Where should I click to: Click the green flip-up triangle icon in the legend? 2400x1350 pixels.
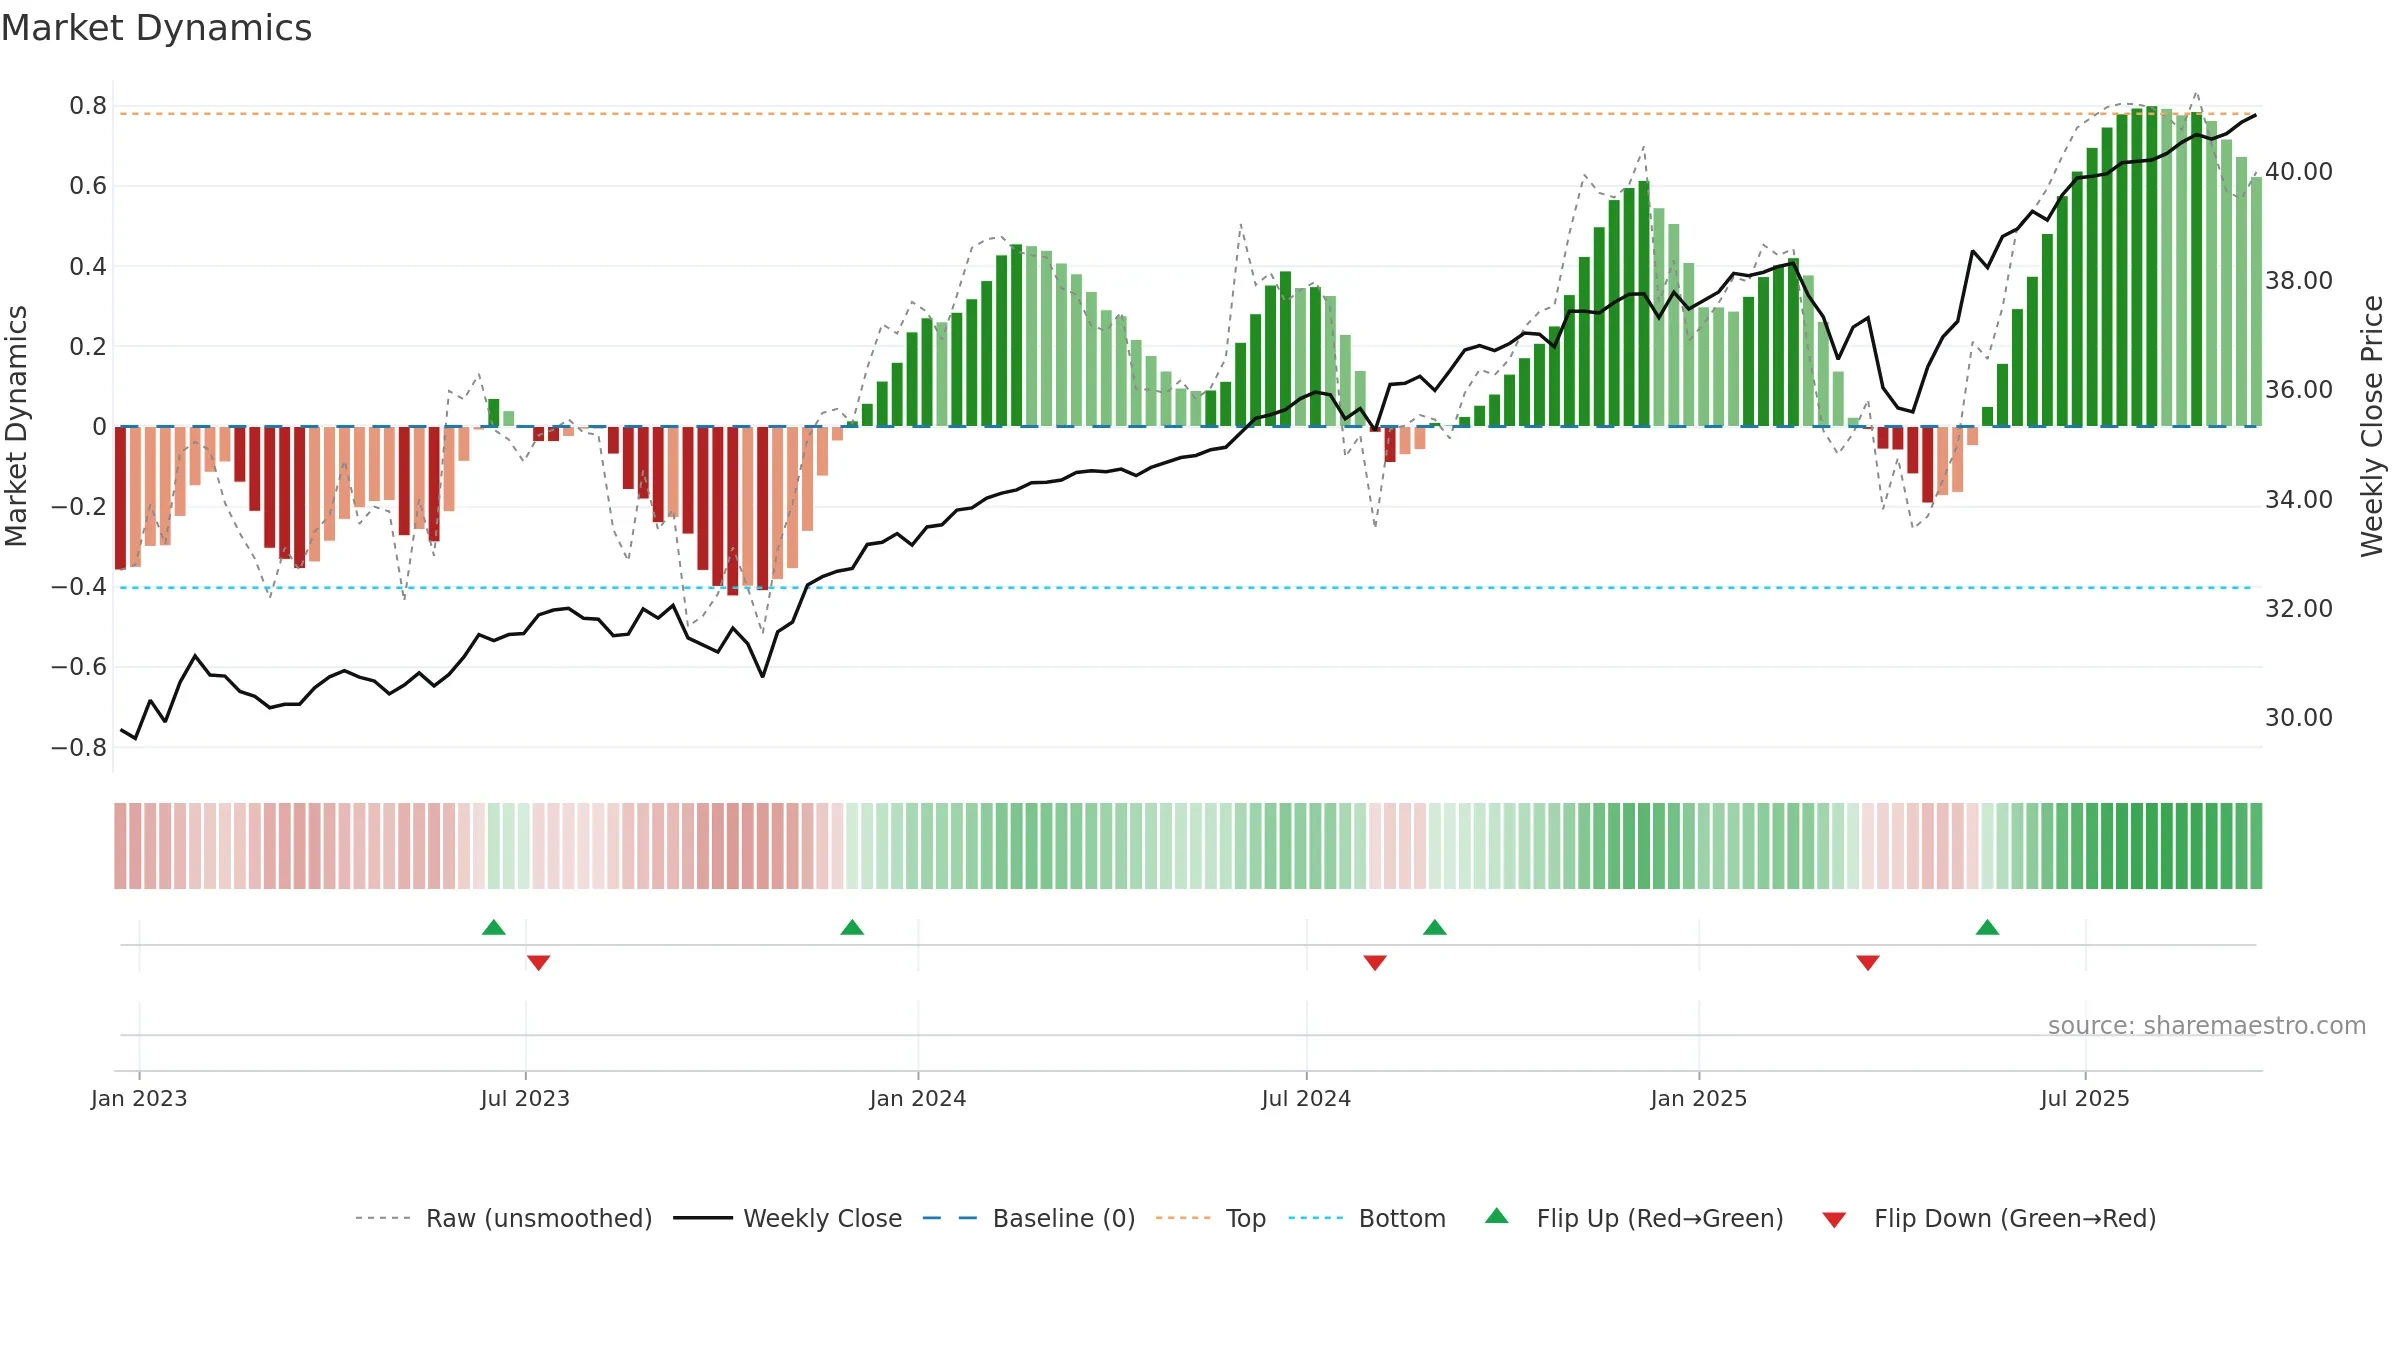(1497, 1216)
